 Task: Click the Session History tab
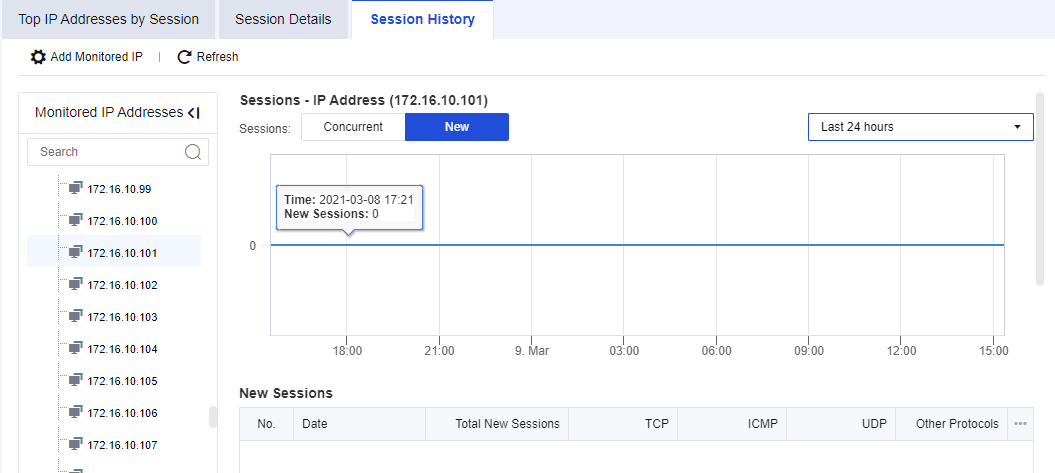[422, 19]
